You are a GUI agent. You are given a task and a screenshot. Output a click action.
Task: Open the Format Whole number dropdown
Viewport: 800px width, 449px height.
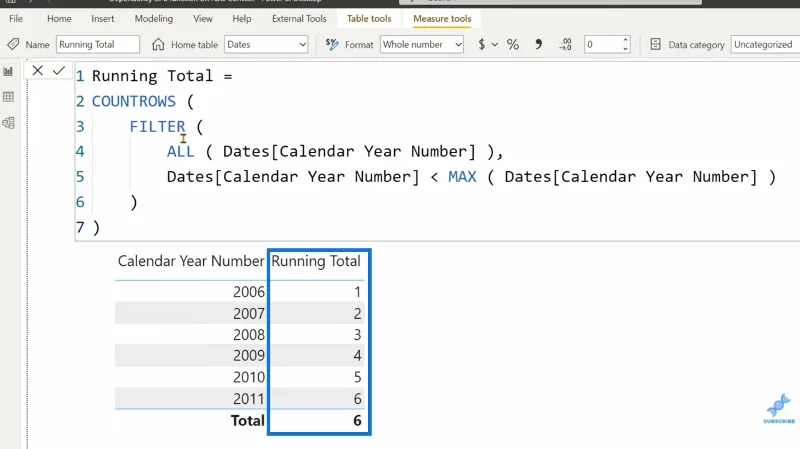pos(422,44)
